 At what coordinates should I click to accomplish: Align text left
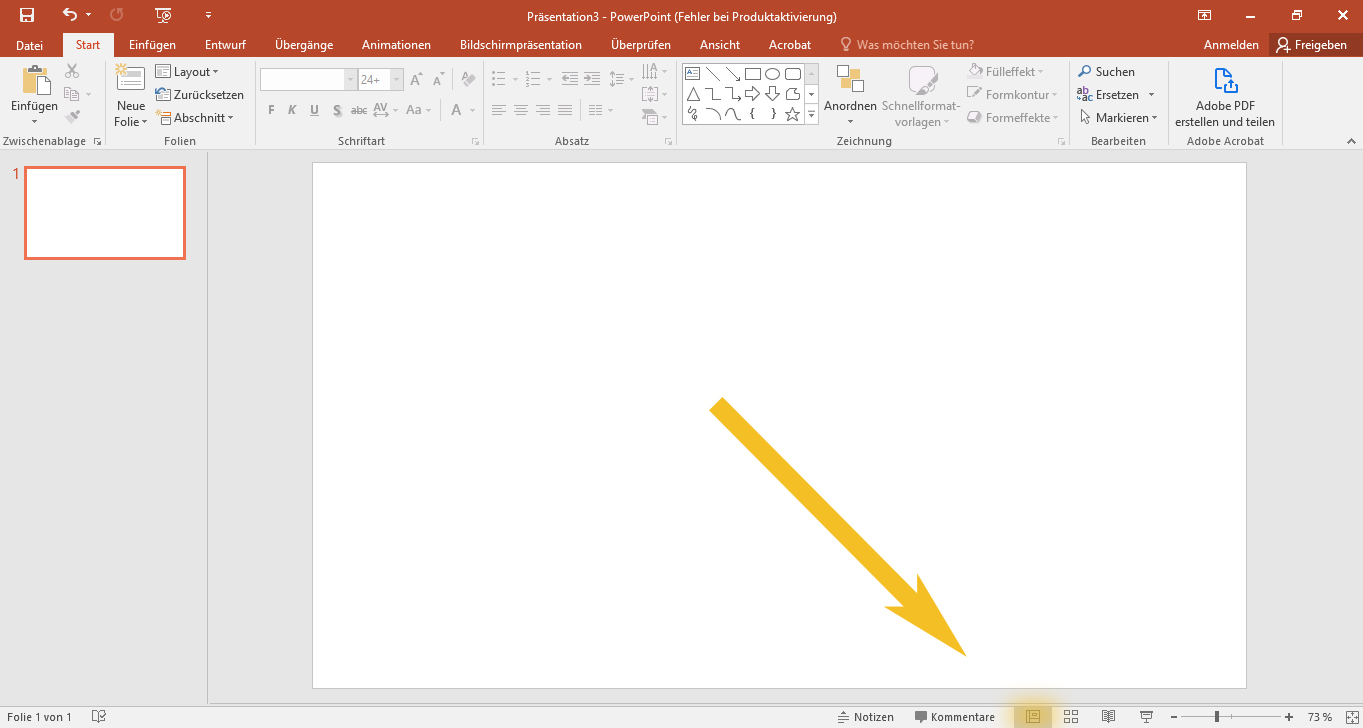click(x=498, y=110)
